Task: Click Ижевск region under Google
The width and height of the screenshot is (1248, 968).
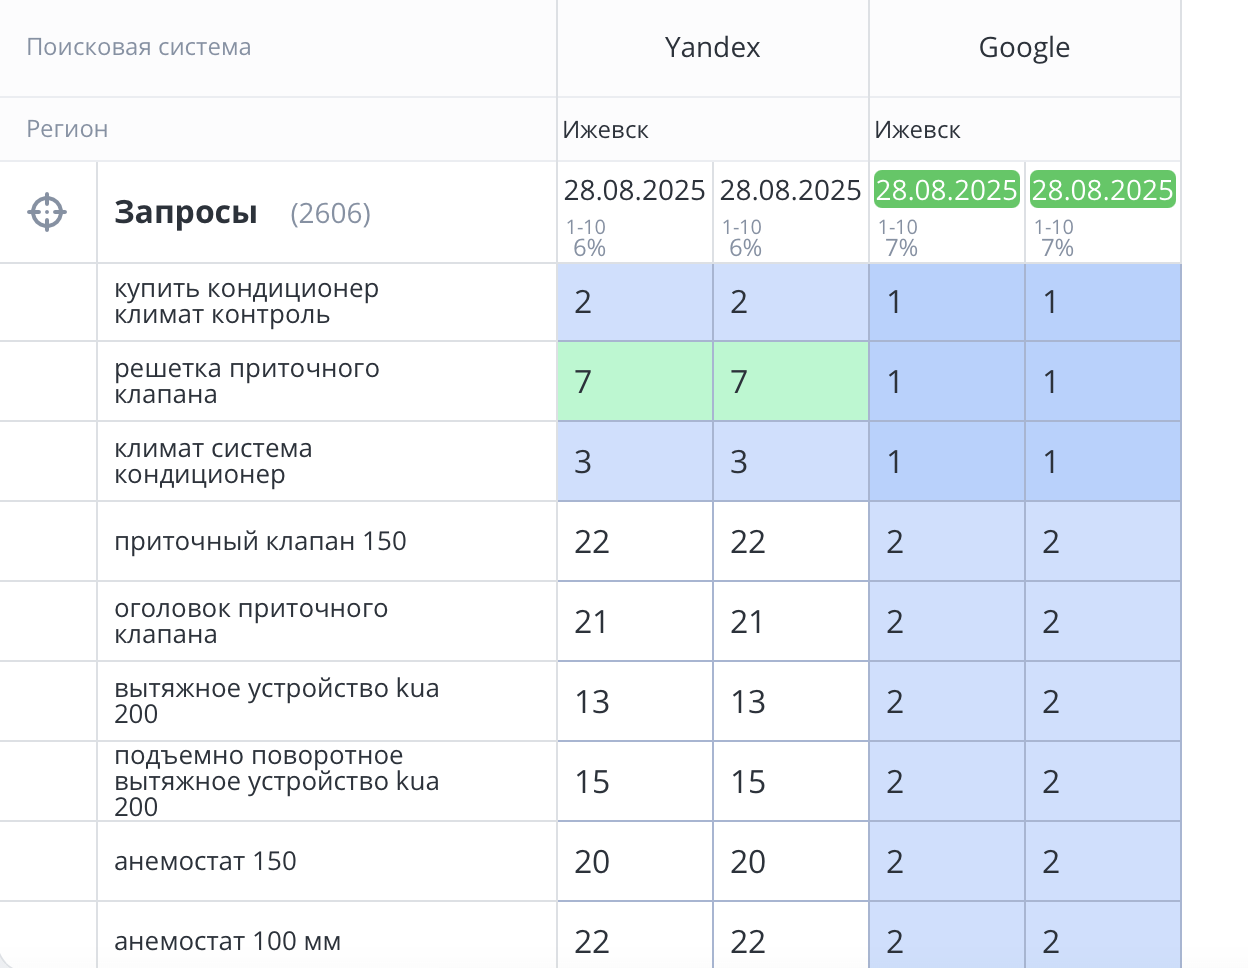Action: click(x=917, y=130)
